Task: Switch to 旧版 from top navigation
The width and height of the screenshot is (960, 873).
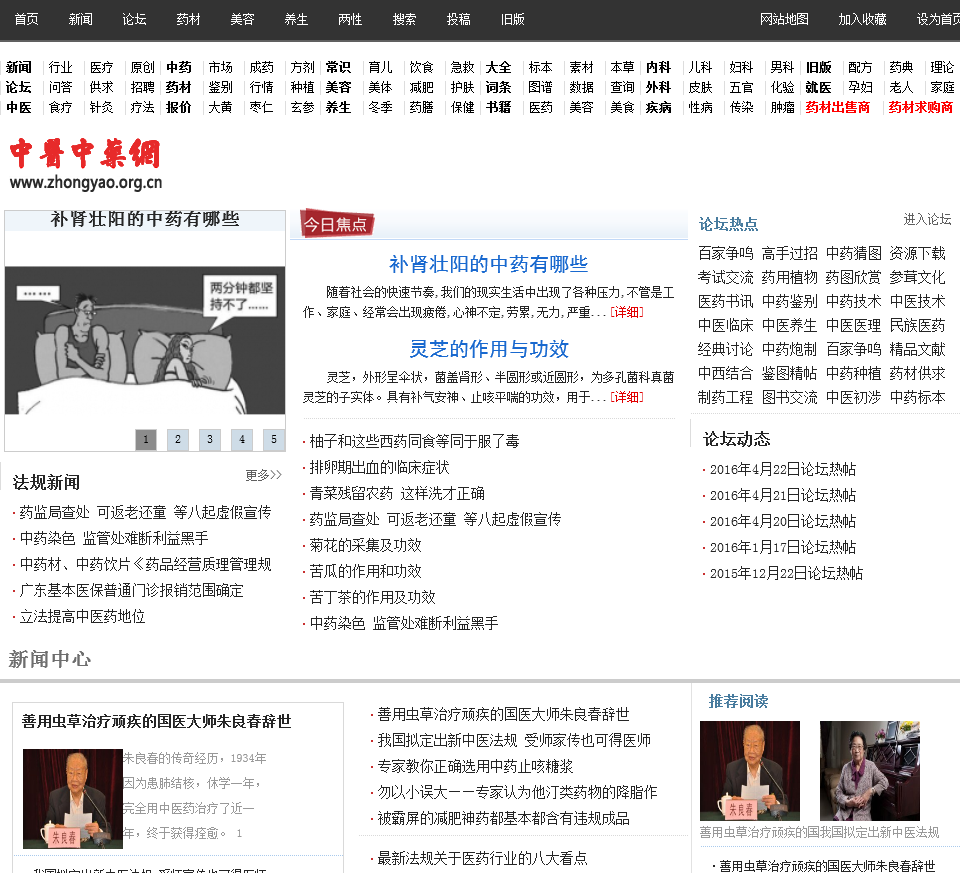Action: (512, 20)
